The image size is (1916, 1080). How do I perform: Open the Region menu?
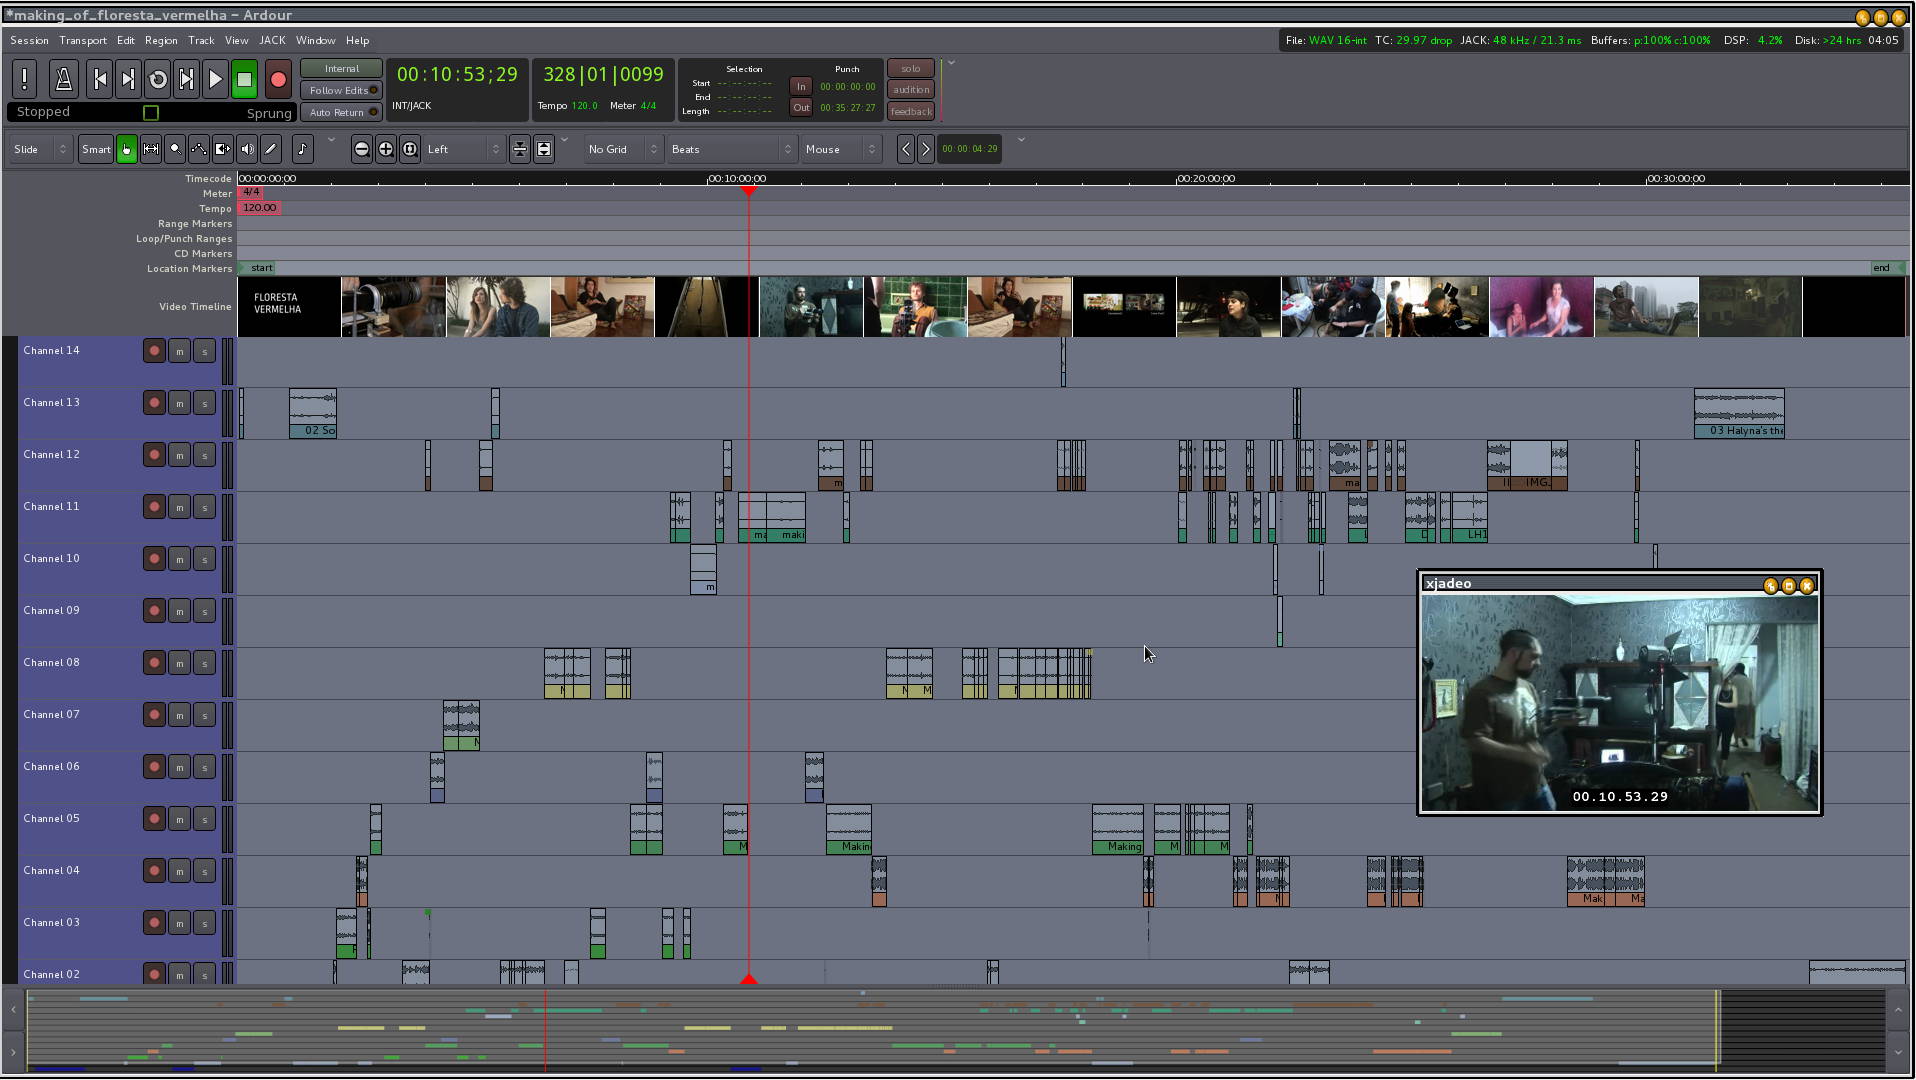pos(160,40)
